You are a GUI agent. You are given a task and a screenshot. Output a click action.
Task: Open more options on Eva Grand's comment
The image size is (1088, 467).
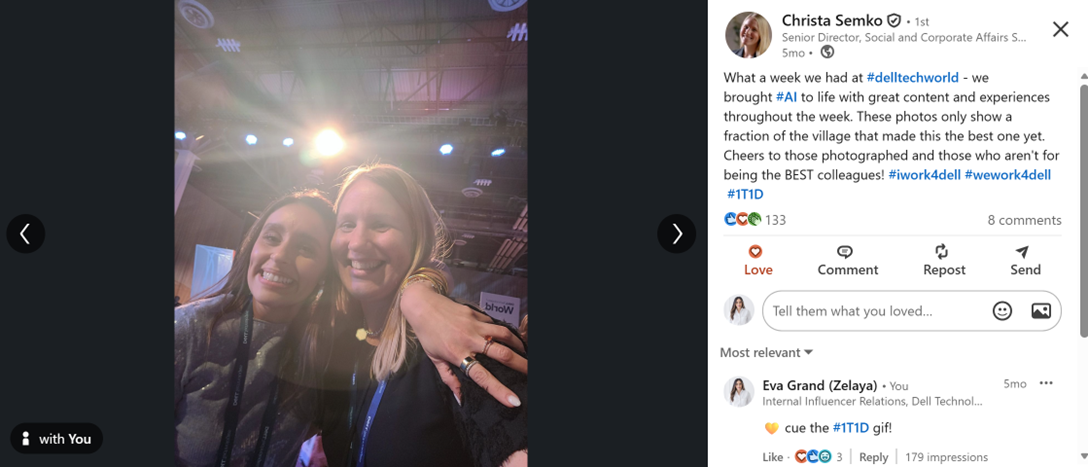[x=1046, y=384]
